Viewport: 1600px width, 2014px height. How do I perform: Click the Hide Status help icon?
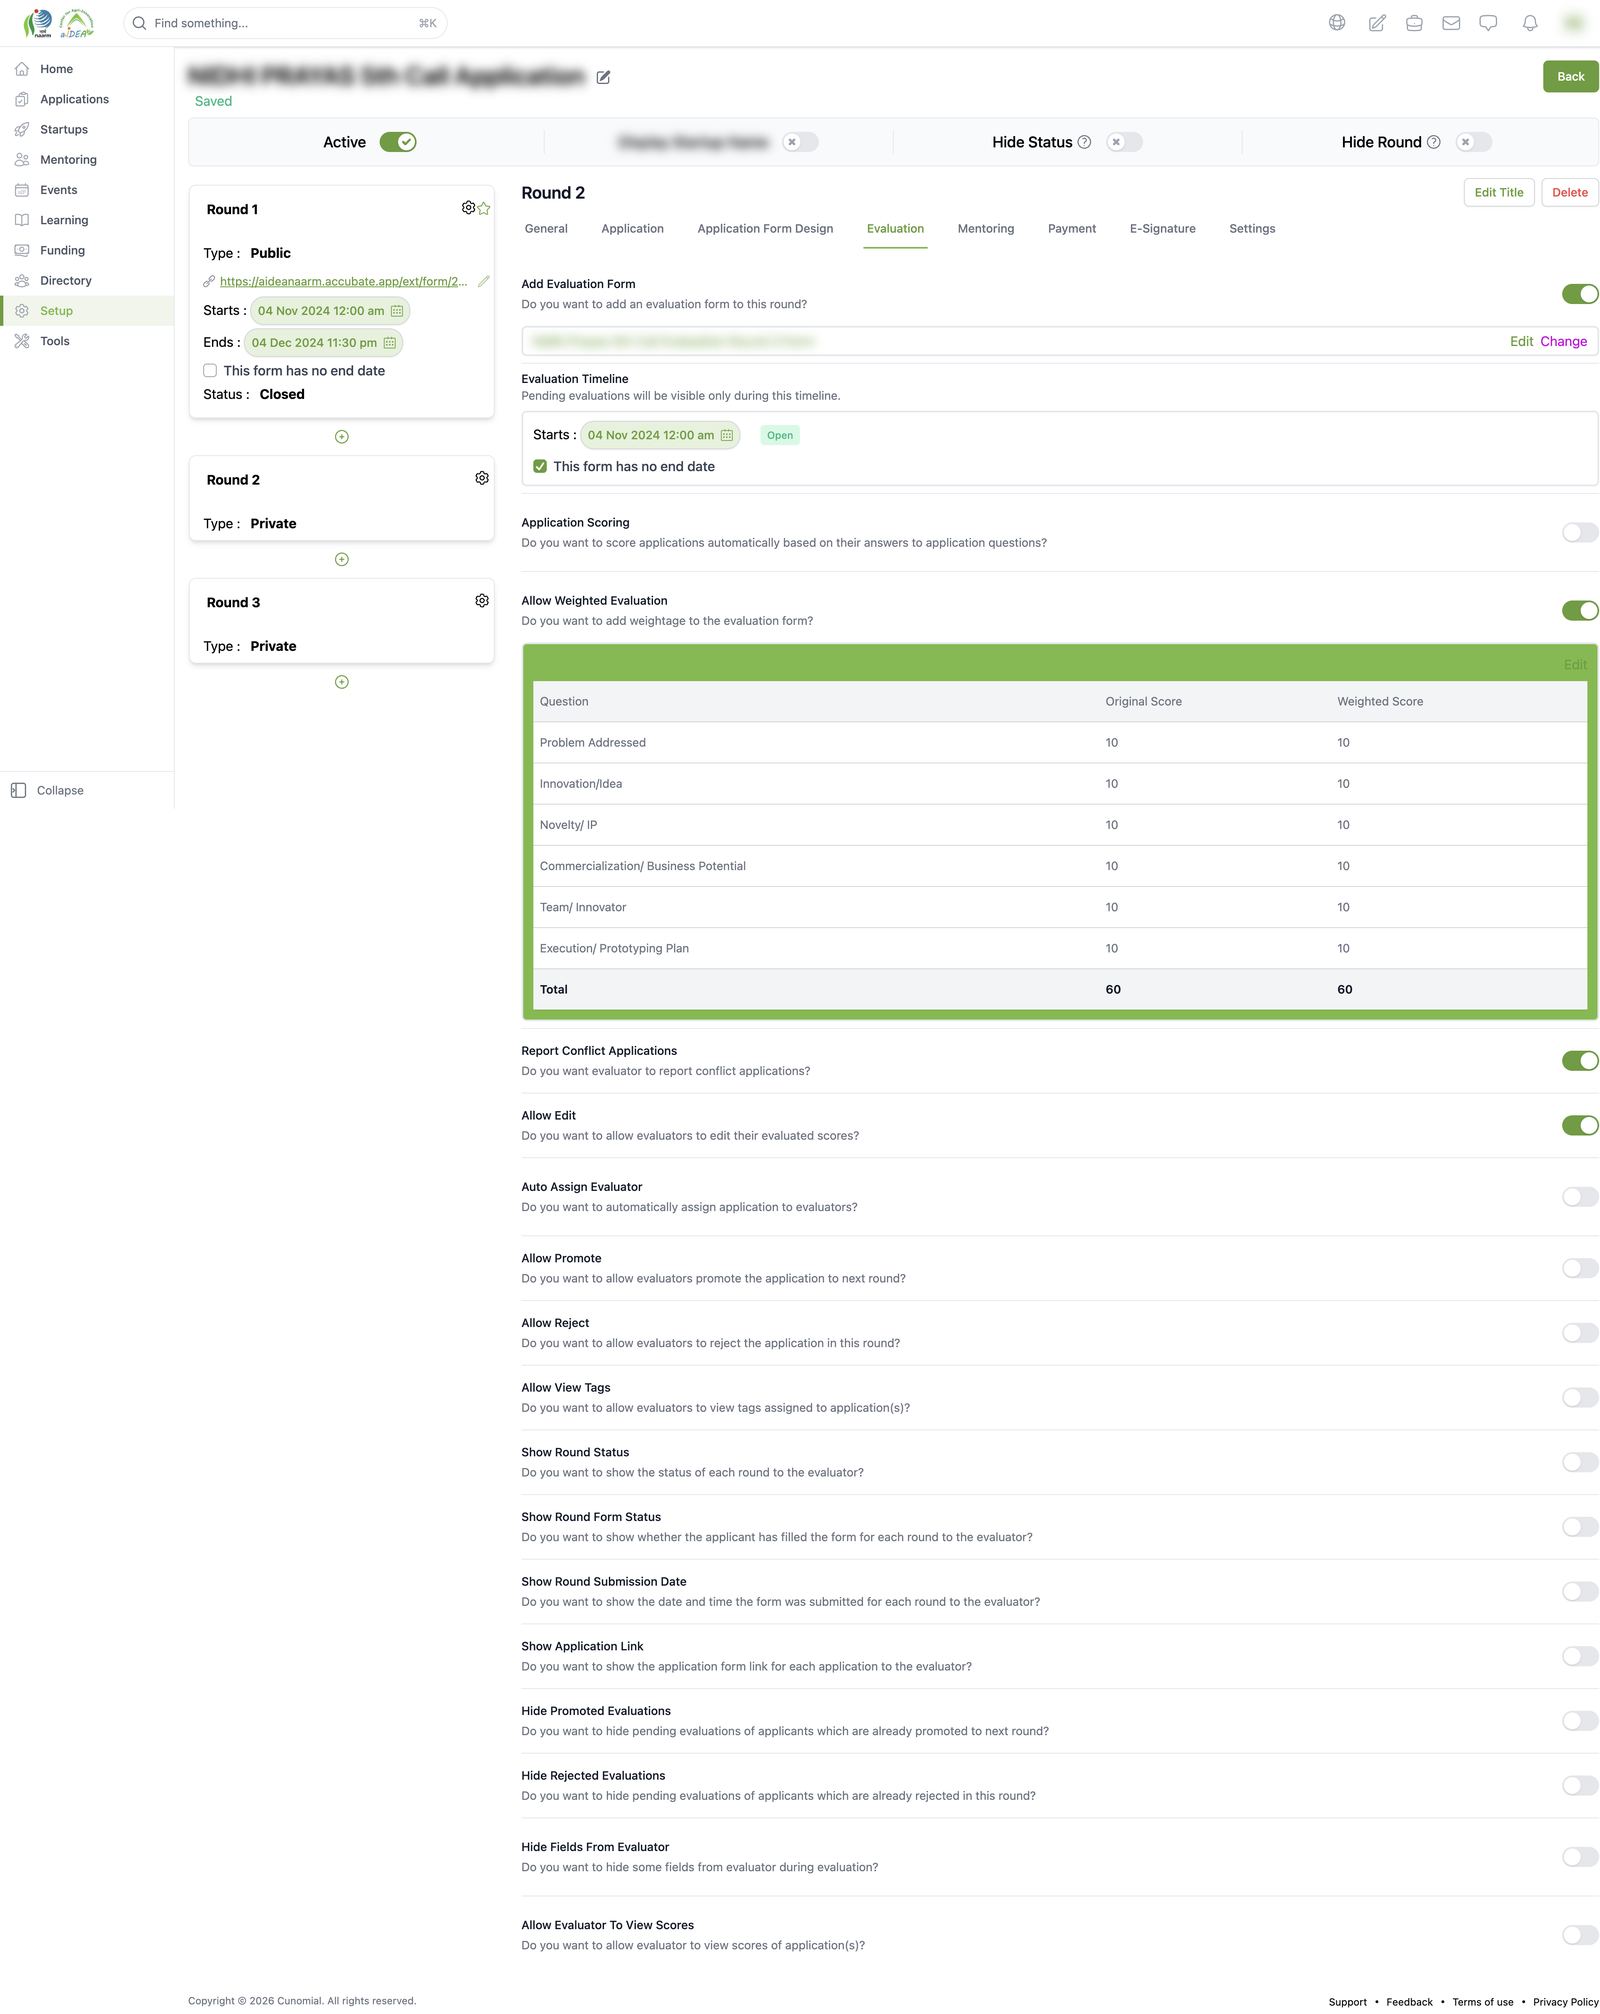coord(1084,142)
